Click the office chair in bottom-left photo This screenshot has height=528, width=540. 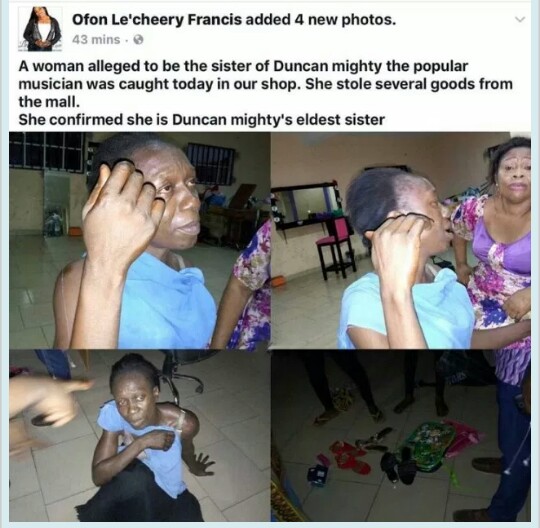point(183,374)
